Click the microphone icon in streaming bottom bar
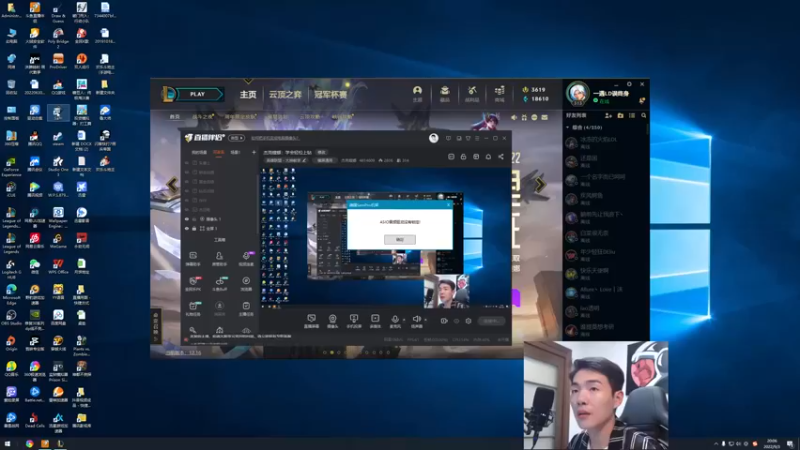The image size is (800, 450). pos(395,321)
